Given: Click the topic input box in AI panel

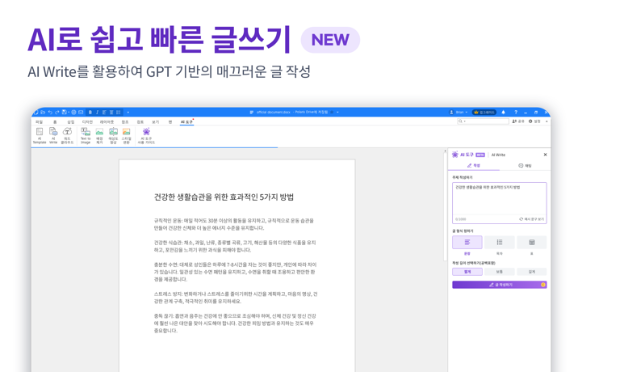Looking at the screenshot, I should tap(499, 203).
